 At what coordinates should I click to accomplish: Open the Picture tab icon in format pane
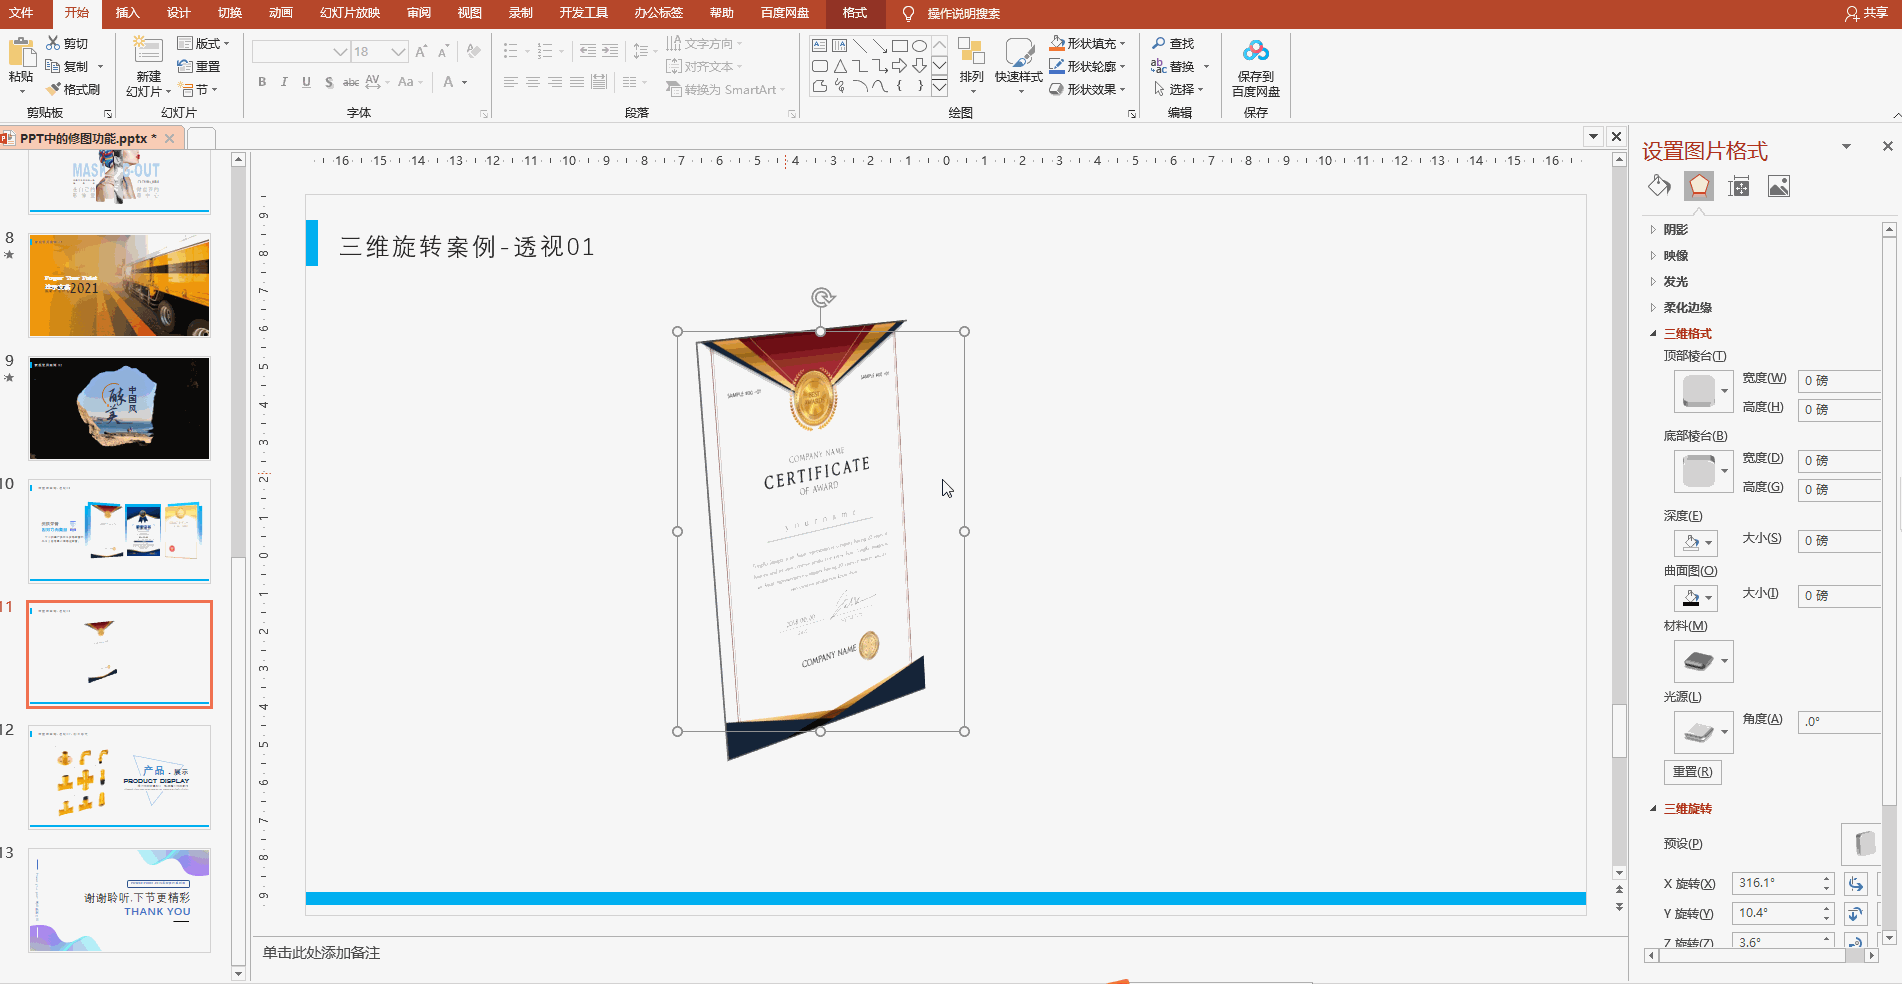(1779, 186)
